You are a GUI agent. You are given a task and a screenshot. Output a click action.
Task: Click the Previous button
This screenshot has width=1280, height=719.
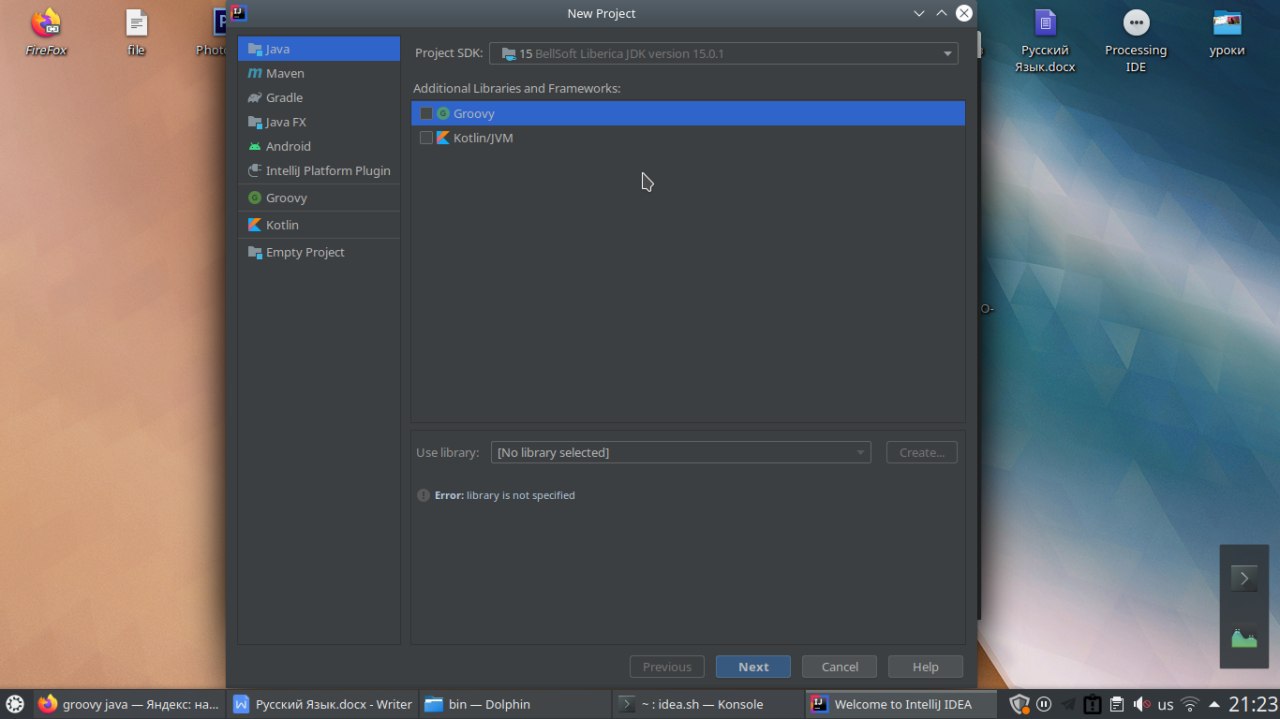click(667, 667)
